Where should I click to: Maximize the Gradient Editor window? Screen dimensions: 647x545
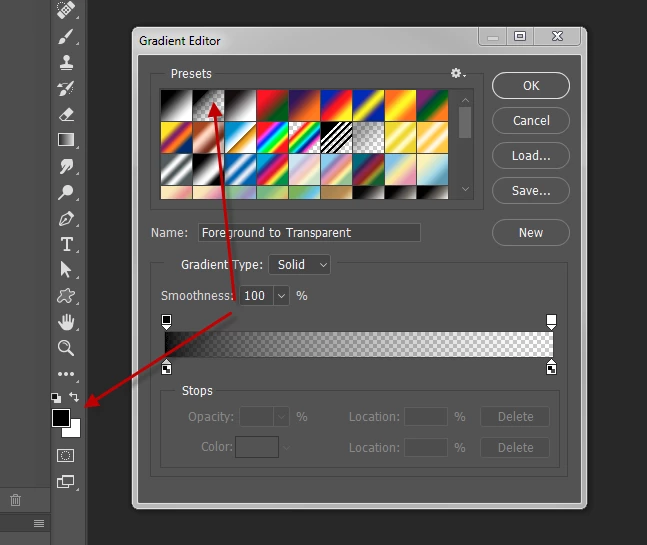tap(520, 36)
